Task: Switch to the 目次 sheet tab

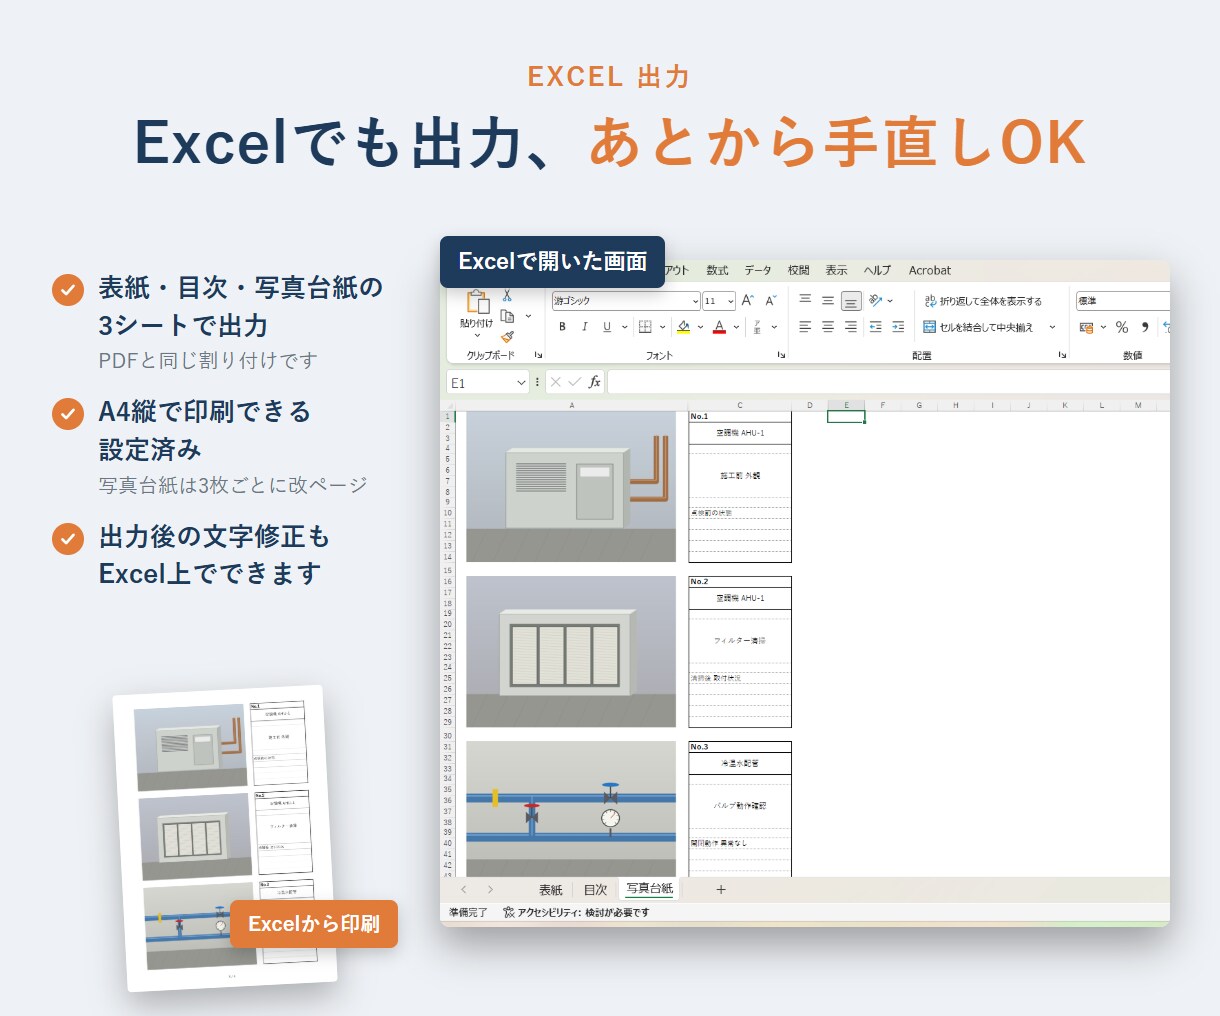Action: click(595, 890)
